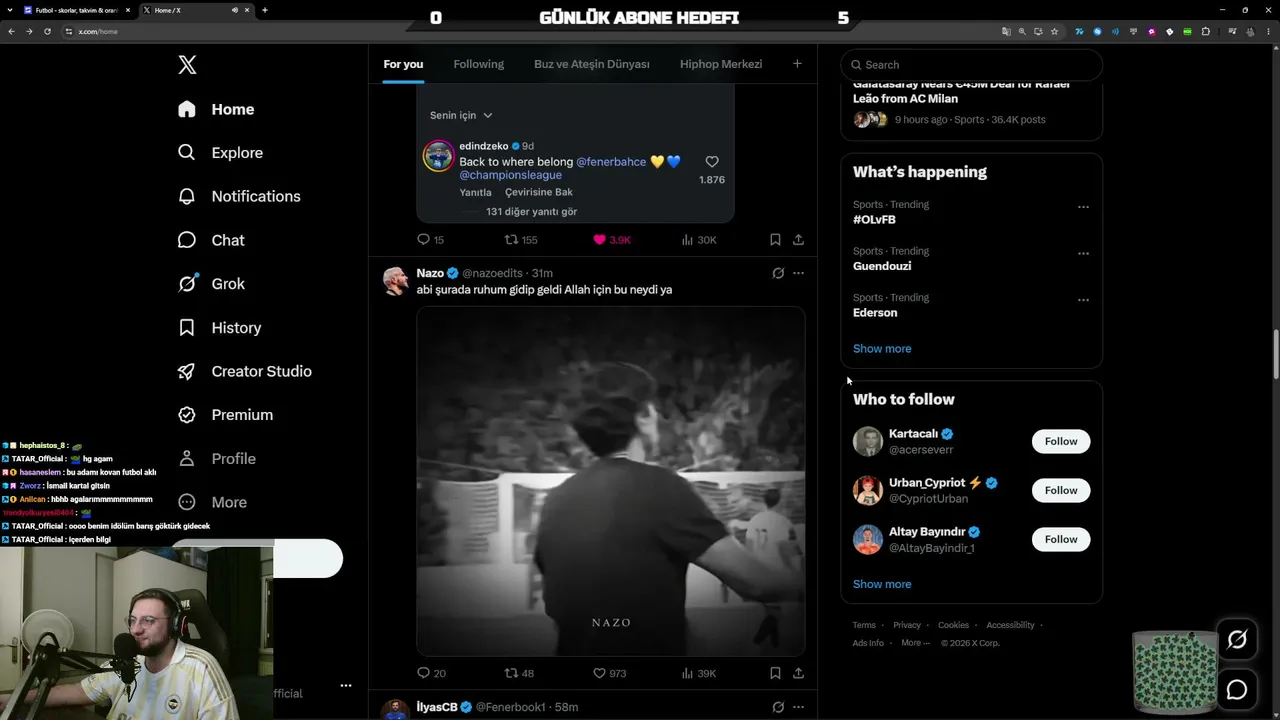Bookmark this page with the star icon
This screenshot has height=720, width=1280.
(1054, 31)
